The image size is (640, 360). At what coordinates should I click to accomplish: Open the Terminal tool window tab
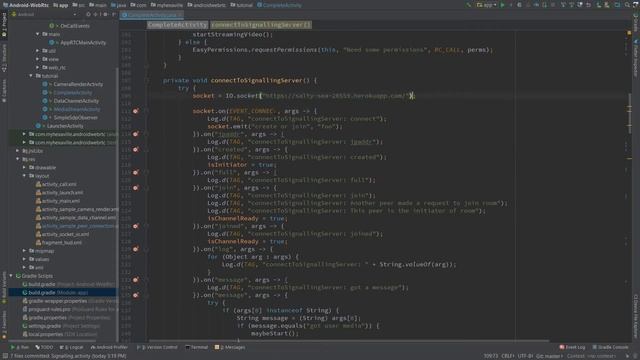[x=196, y=347]
